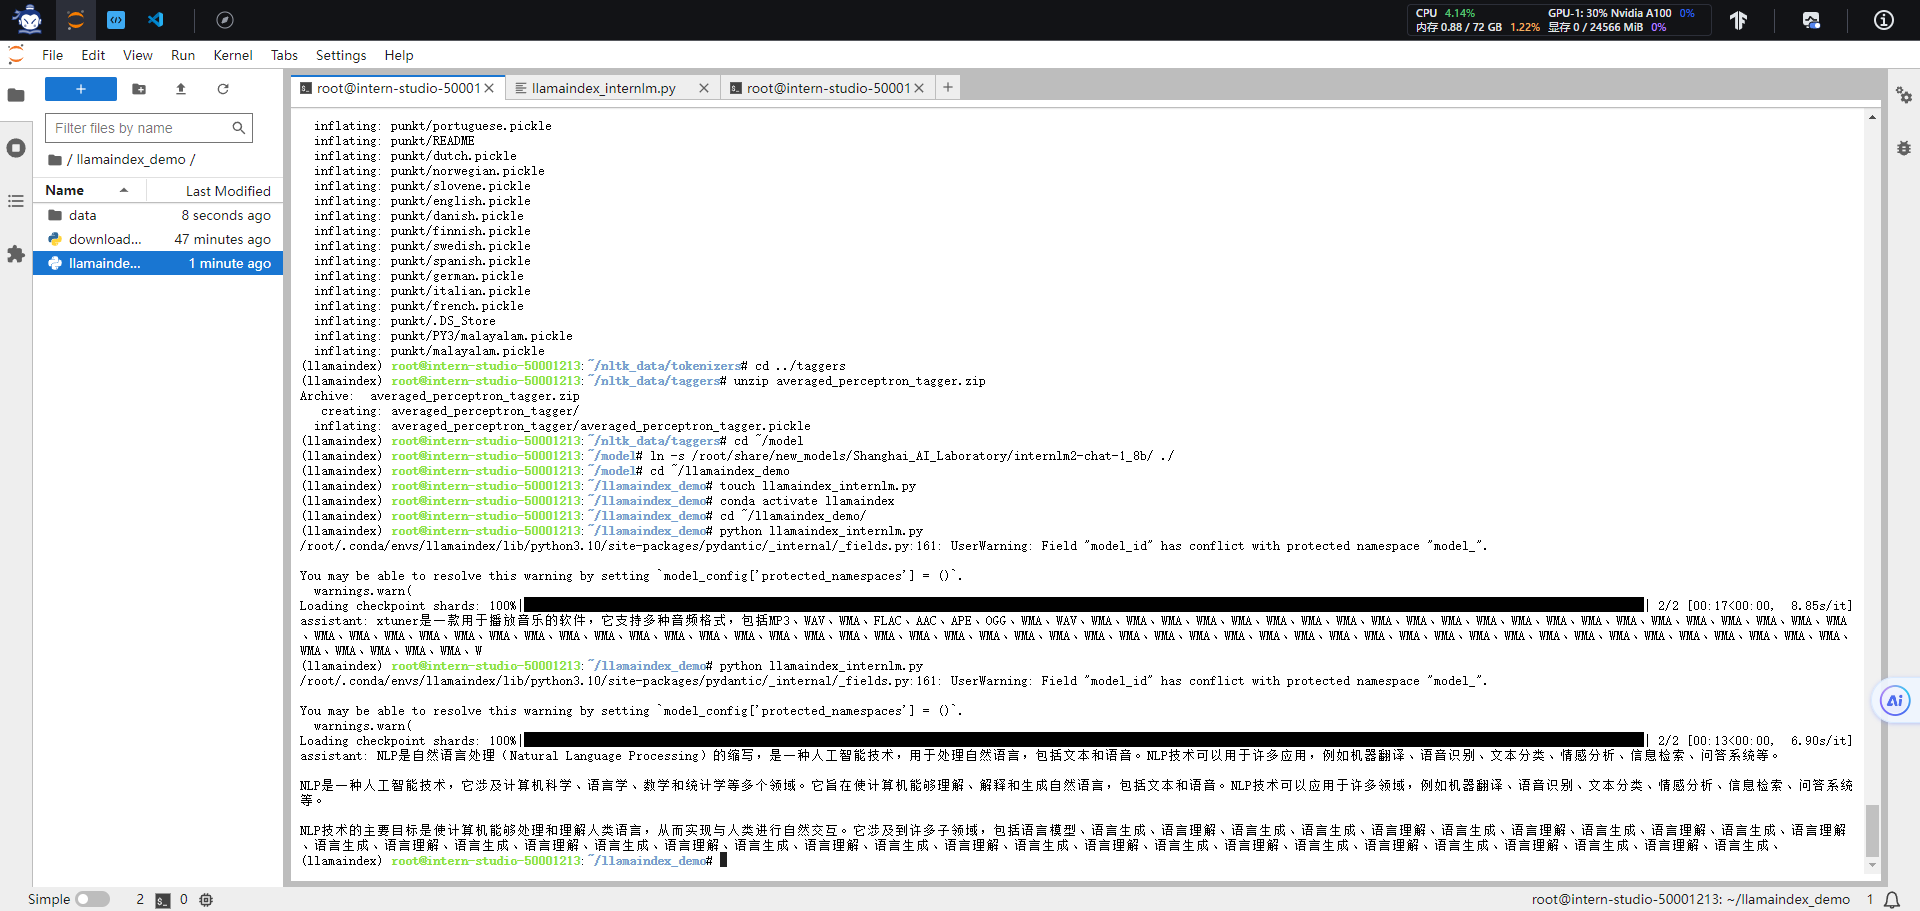Click the resource monitor toggle icon
The image size is (1920, 911).
[x=1811, y=20]
